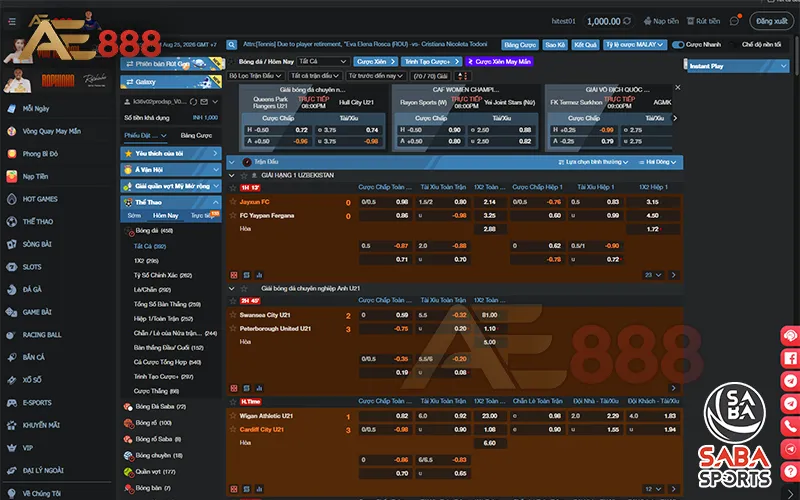Select Quần vợt (177) in sports list

tap(155, 472)
